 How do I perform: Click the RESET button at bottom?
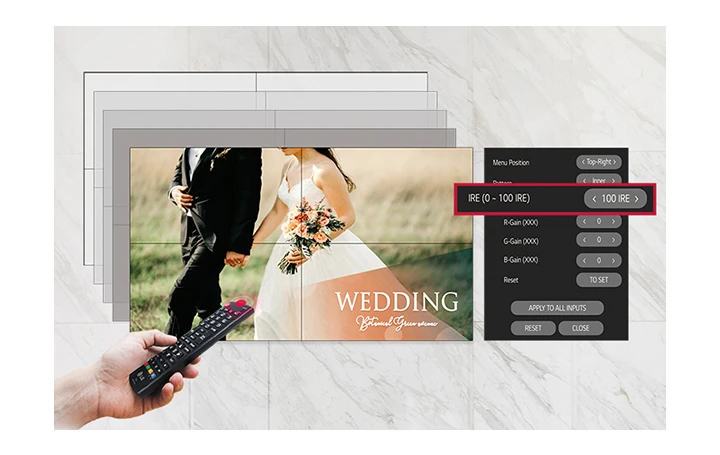click(x=533, y=328)
